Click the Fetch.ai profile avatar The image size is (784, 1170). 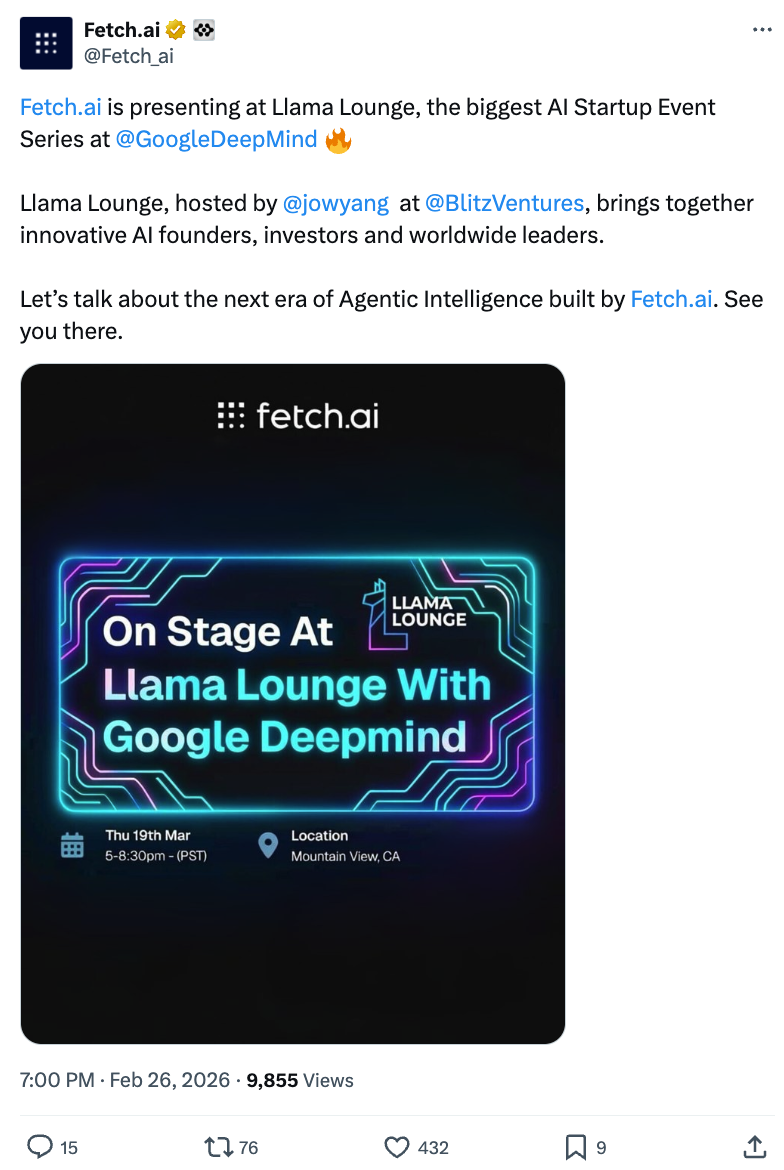pos(46,43)
